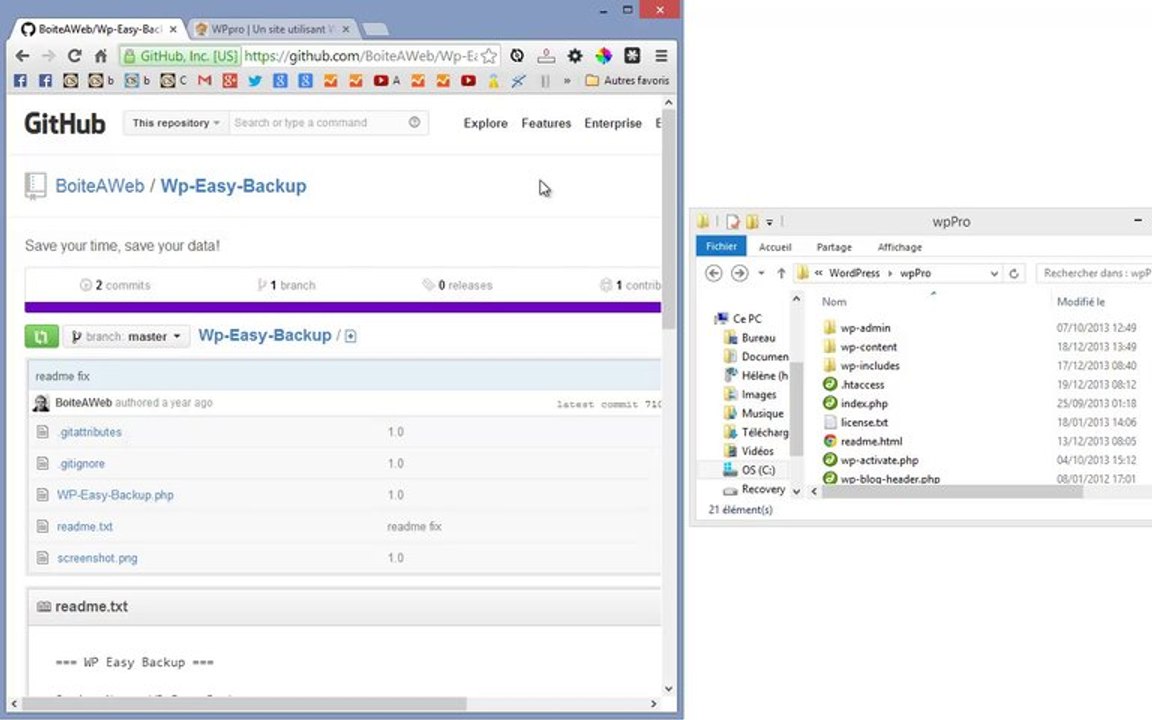Open the BoiteAWeb owner link
Viewport: 1152px width, 720px height.
click(100, 186)
